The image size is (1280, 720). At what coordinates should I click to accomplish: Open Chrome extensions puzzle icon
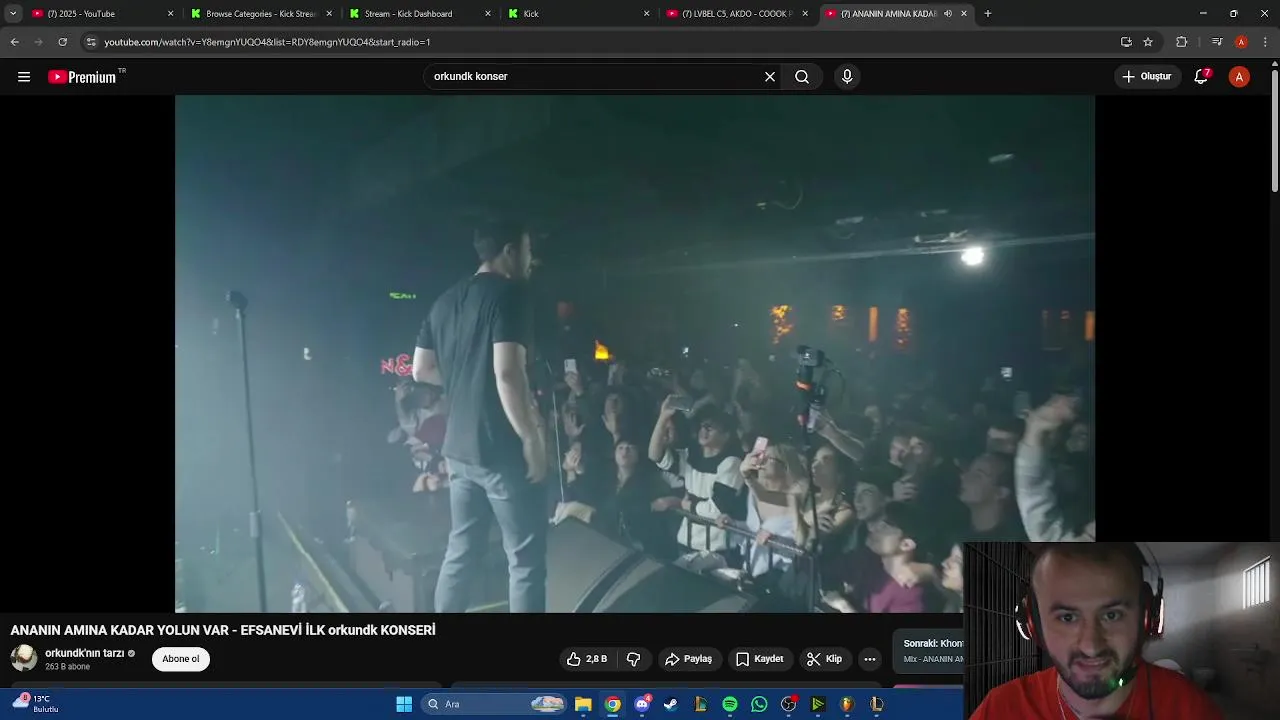tap(1182, 42)
